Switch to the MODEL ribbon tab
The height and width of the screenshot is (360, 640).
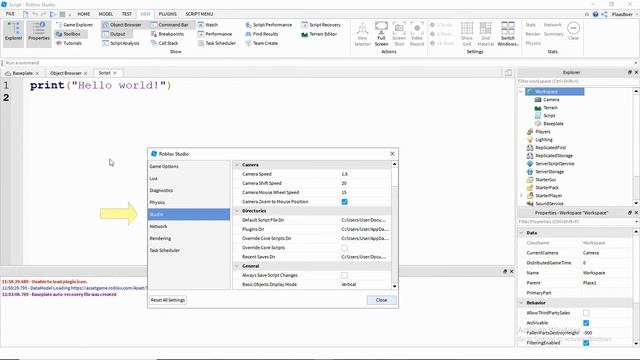(106, 14)
